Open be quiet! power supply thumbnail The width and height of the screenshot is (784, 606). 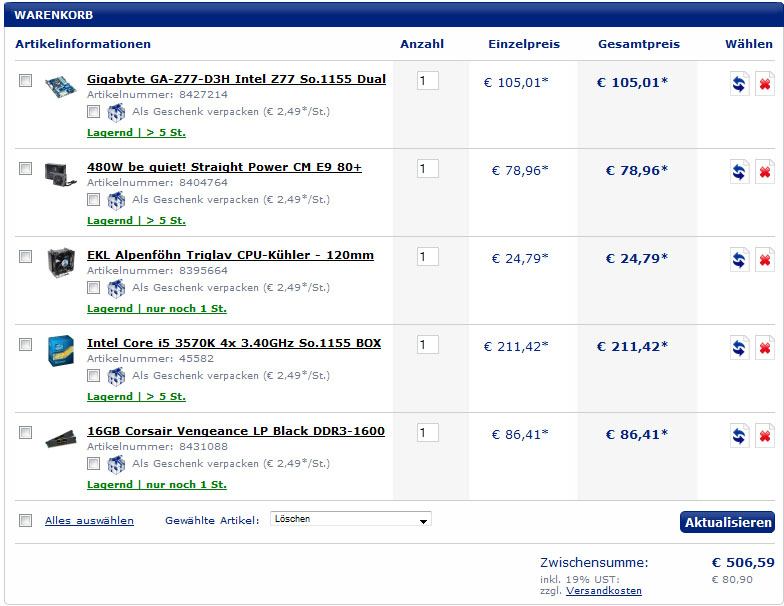pyautogui.click(x=60, y=174)
